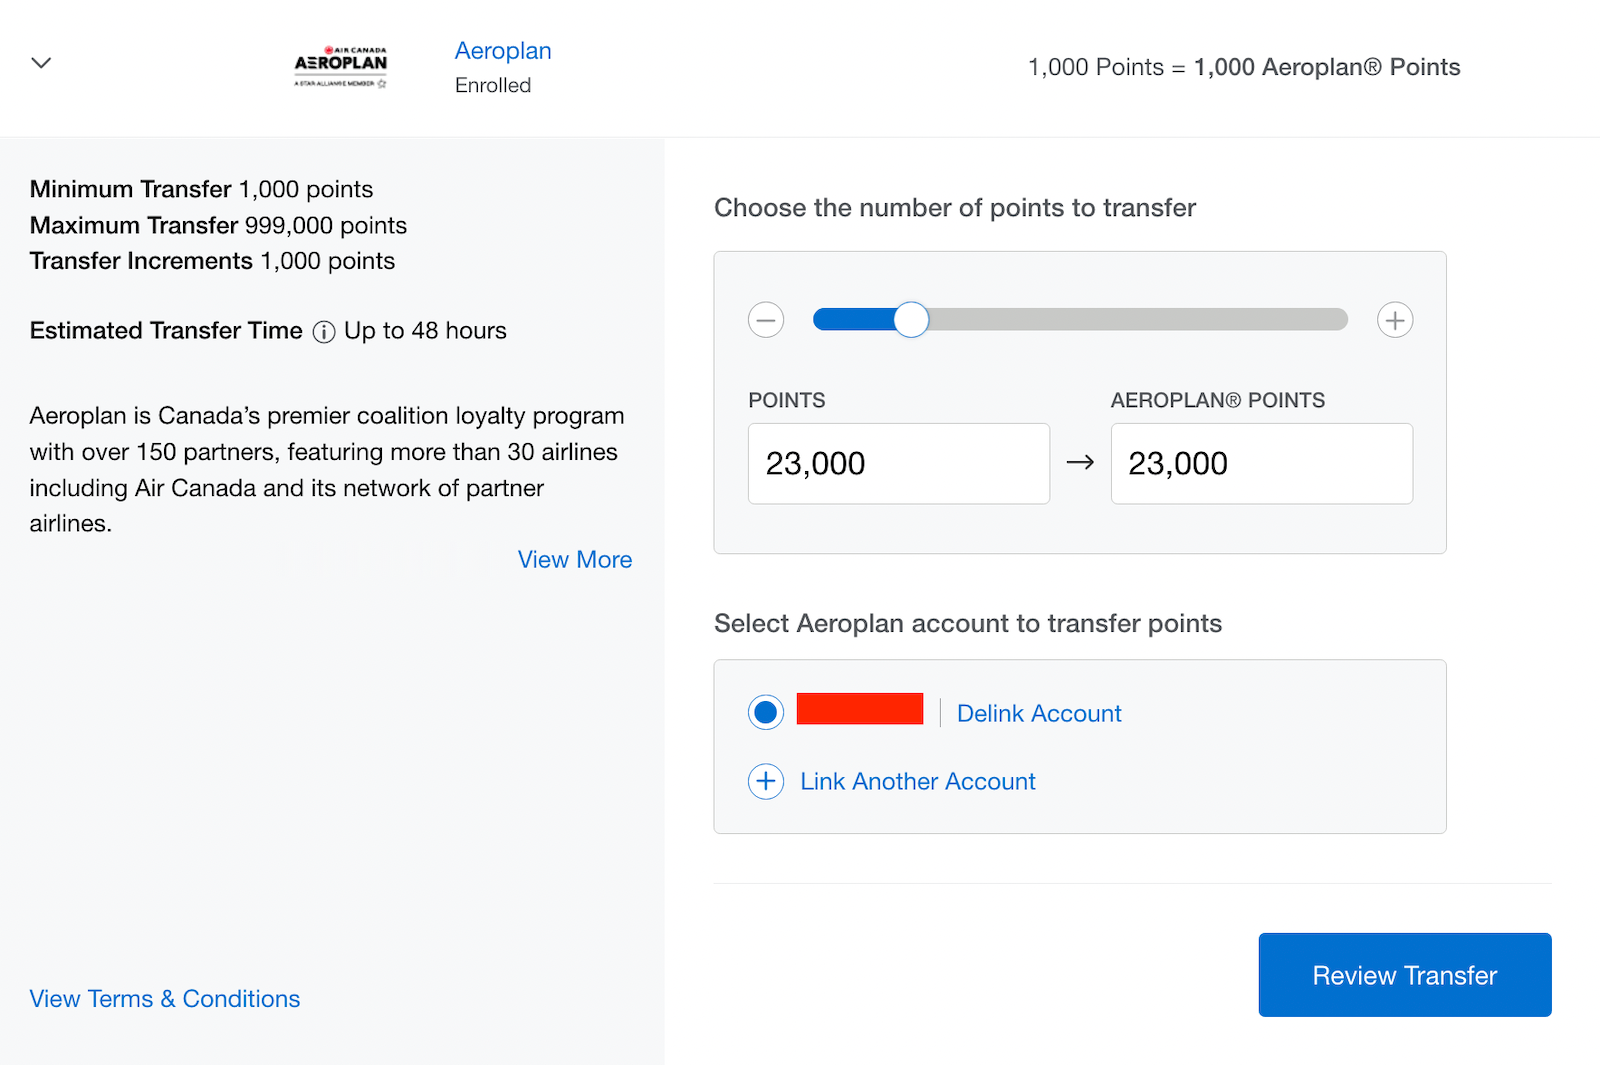Collapse the Aeroplan transfer panel
The width and height of the screenshot is (1600, 1065).
point(41,63)
